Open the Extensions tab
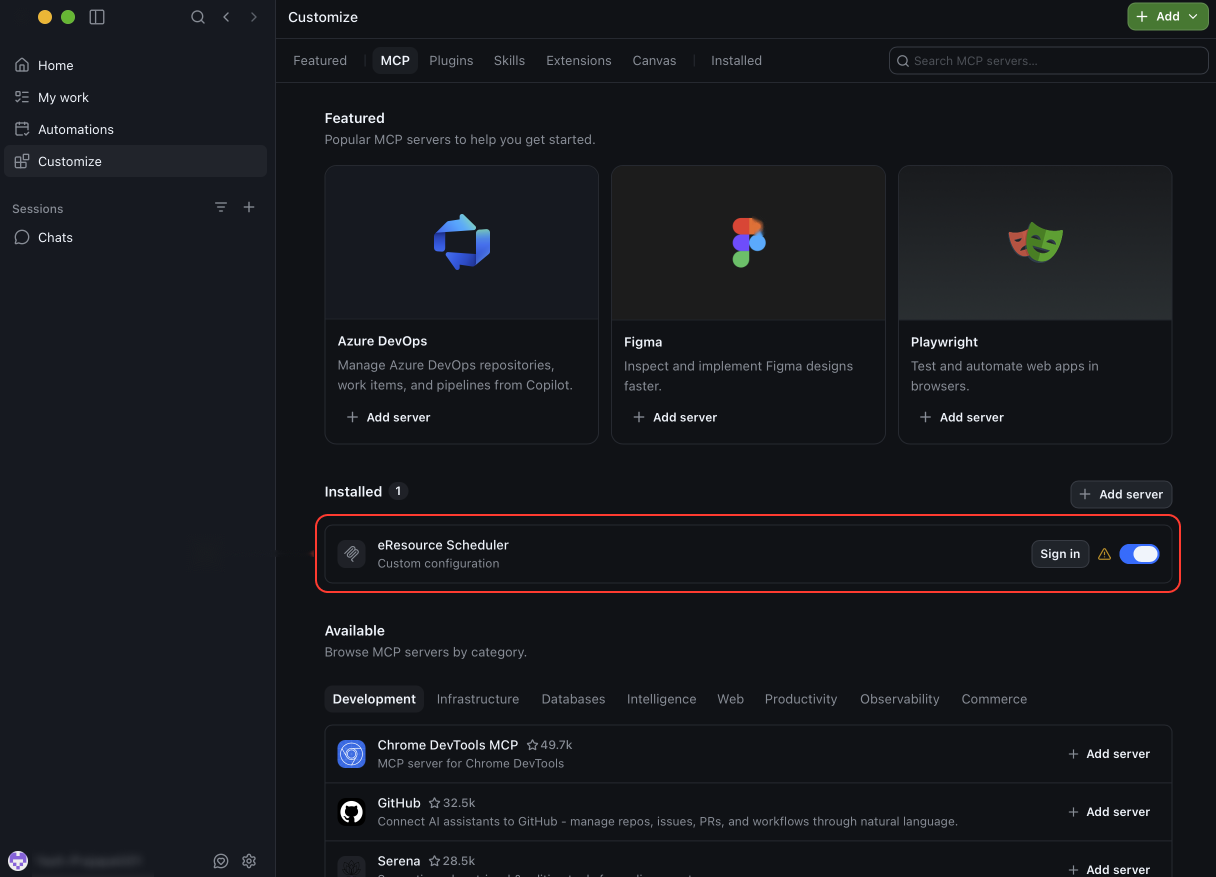Viewport: 1216px width, 877px height. [x=578, y=61]
